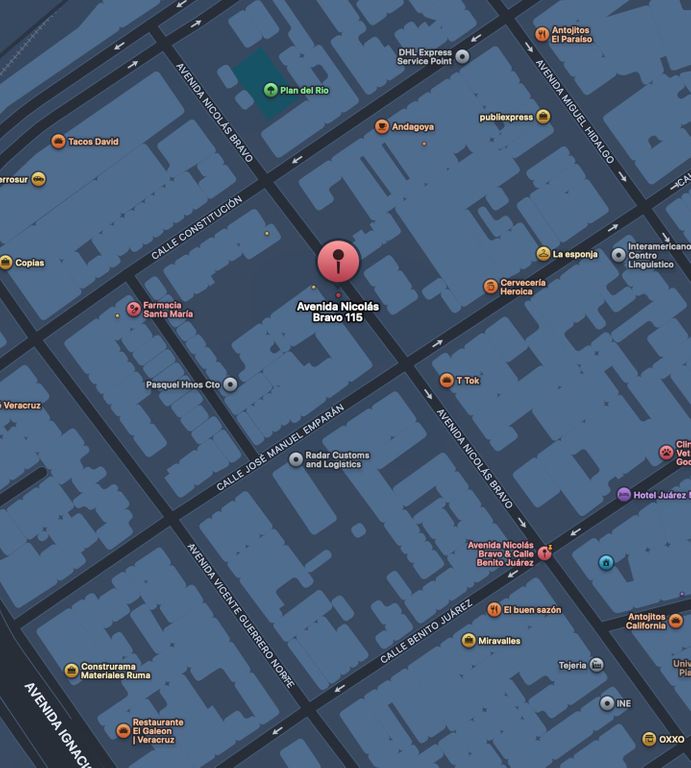This screenshot has width=691, height=768.
Task: Select the T Tok shop icon
Action: [447, 380]
